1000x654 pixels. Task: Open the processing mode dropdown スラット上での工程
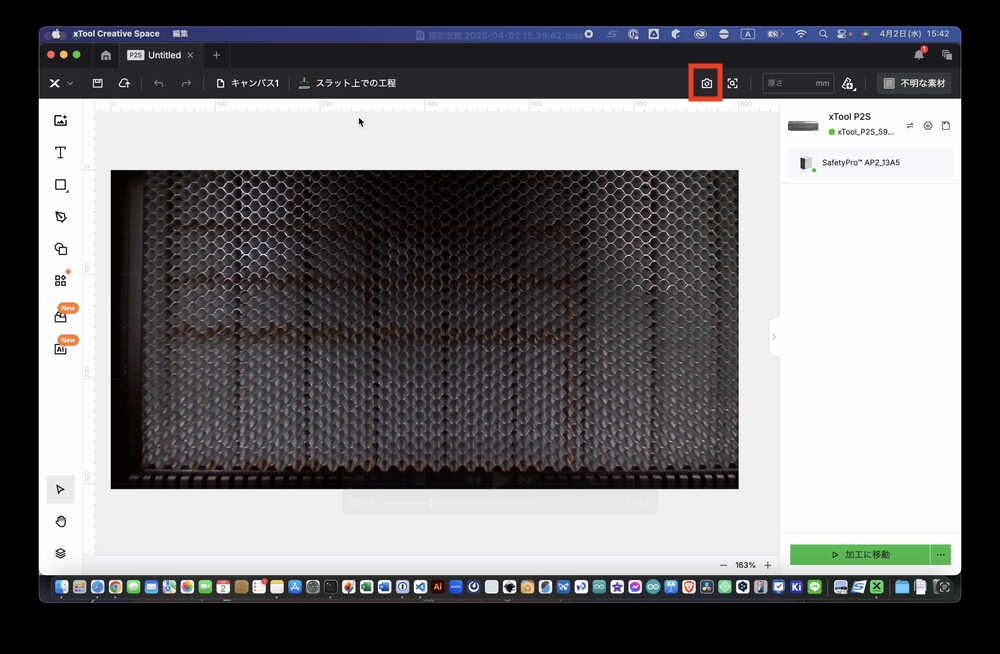[347, 83]
